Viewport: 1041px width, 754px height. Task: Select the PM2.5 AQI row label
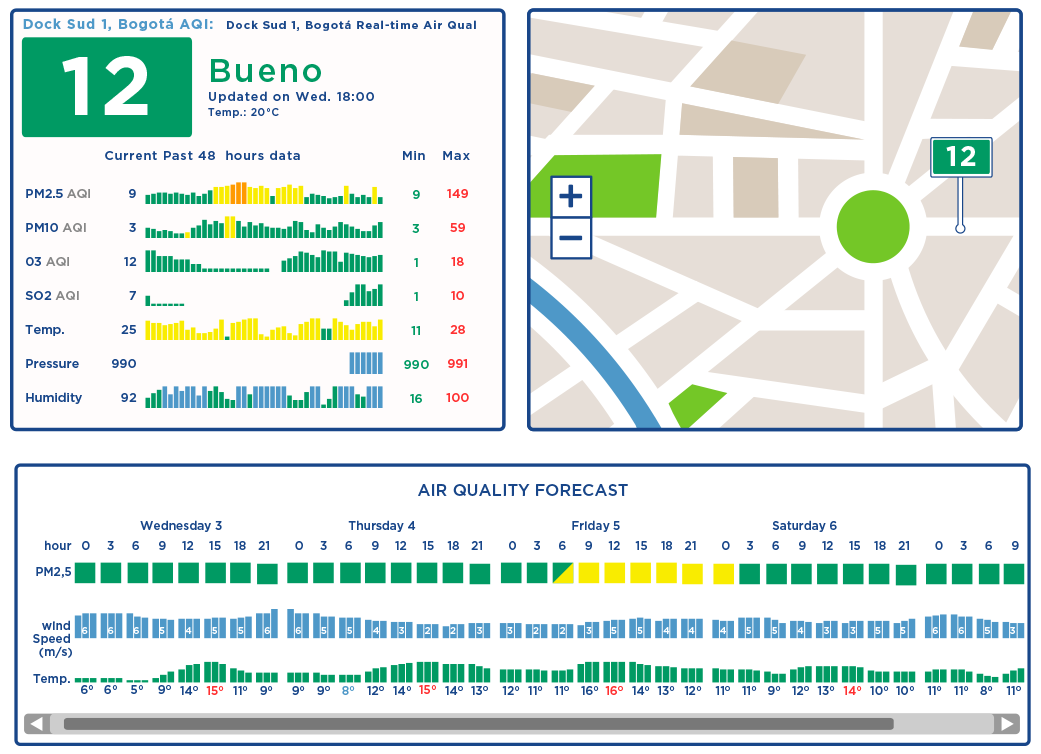tap(58, 194)
